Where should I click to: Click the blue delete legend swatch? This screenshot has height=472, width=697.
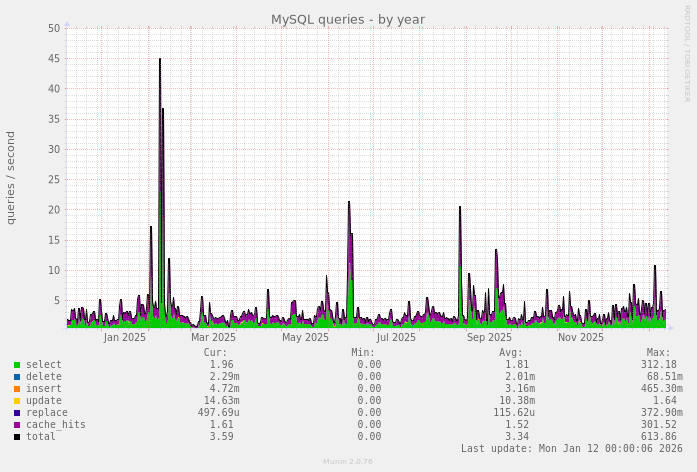click(17, 377)
